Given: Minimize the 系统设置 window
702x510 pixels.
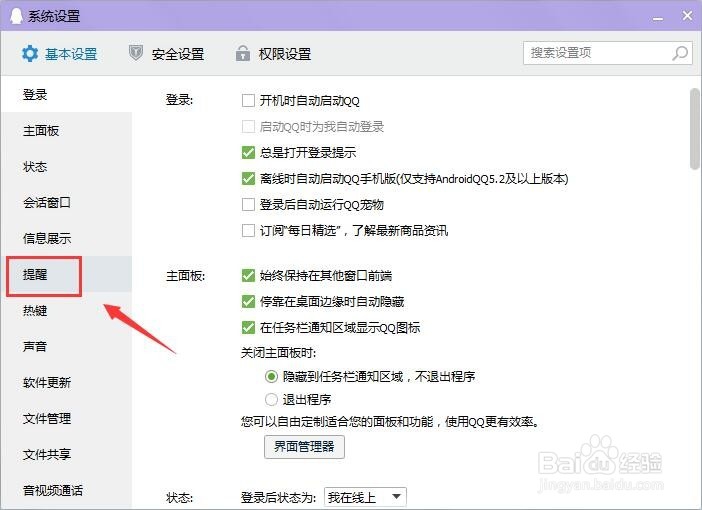Looking at the screenshot, I should [658, 18].
